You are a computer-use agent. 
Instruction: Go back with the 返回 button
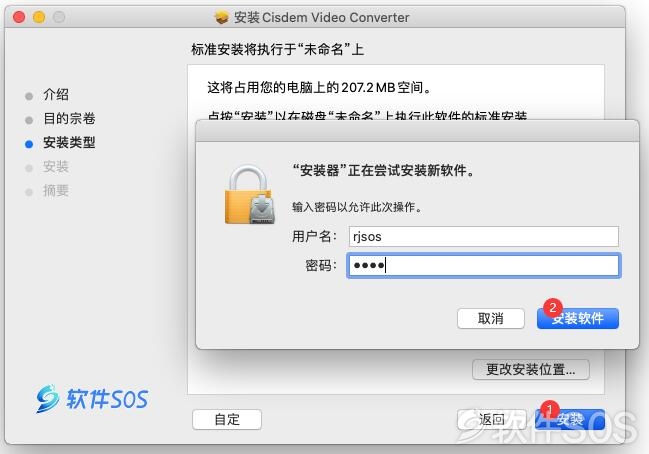click(x=492, y=419)
